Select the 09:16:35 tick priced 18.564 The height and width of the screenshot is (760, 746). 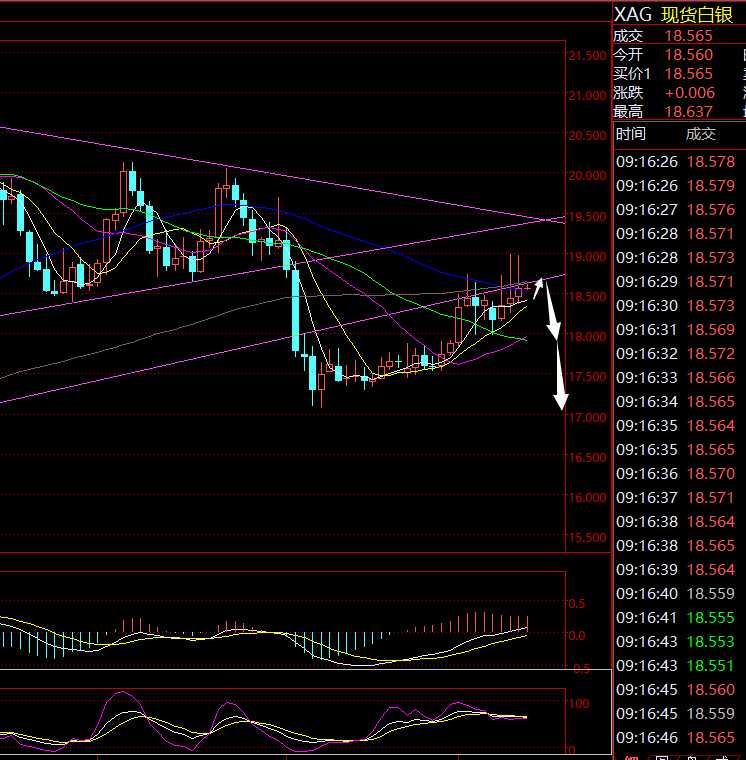point(676,426)
